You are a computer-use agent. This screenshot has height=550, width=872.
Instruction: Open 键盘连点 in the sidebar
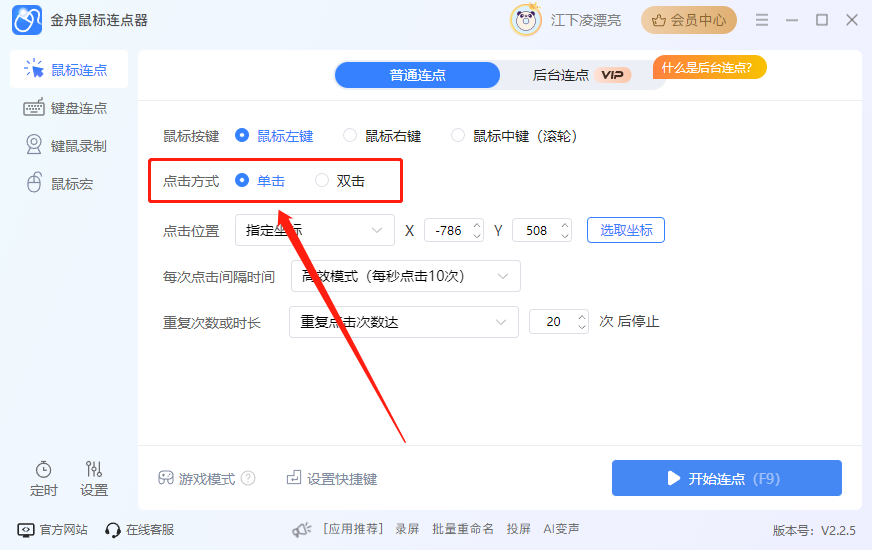pos(69,108)
